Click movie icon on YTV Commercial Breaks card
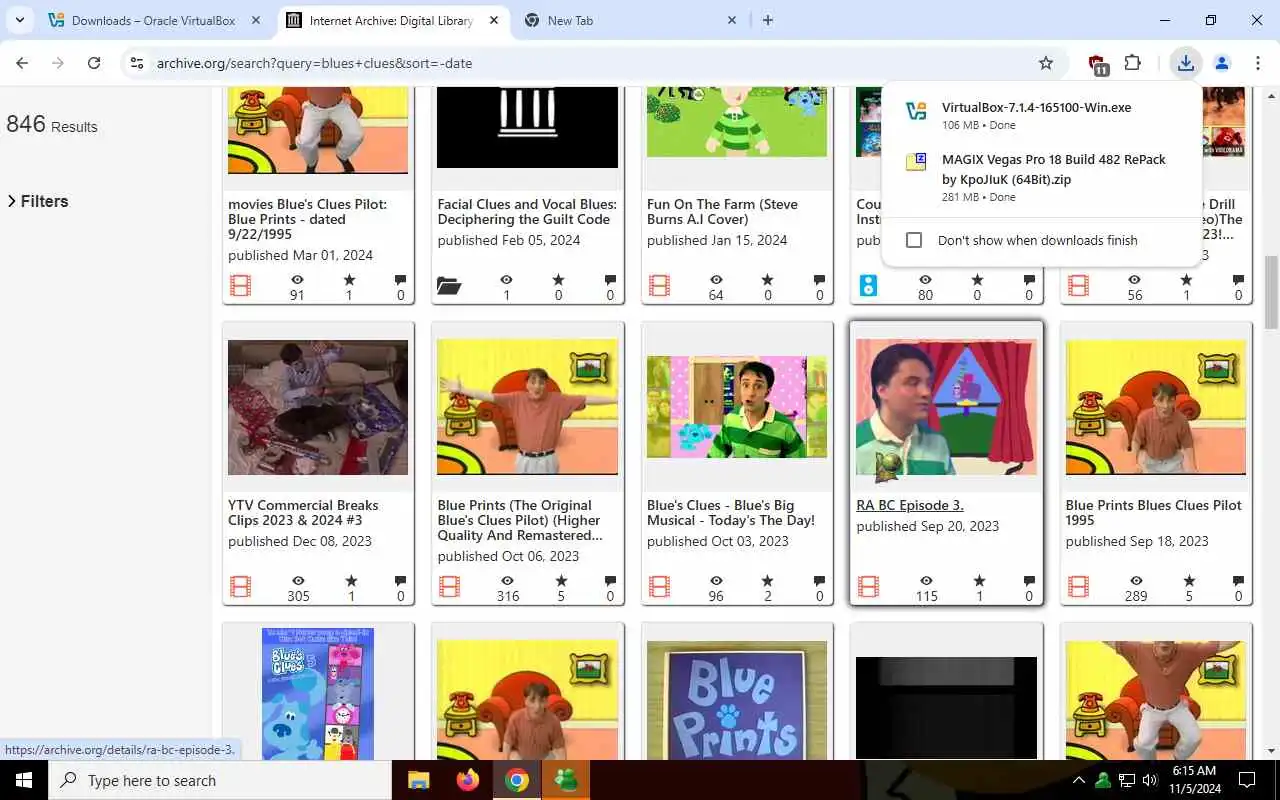The image size is (1280, 800). coord(240,587)
